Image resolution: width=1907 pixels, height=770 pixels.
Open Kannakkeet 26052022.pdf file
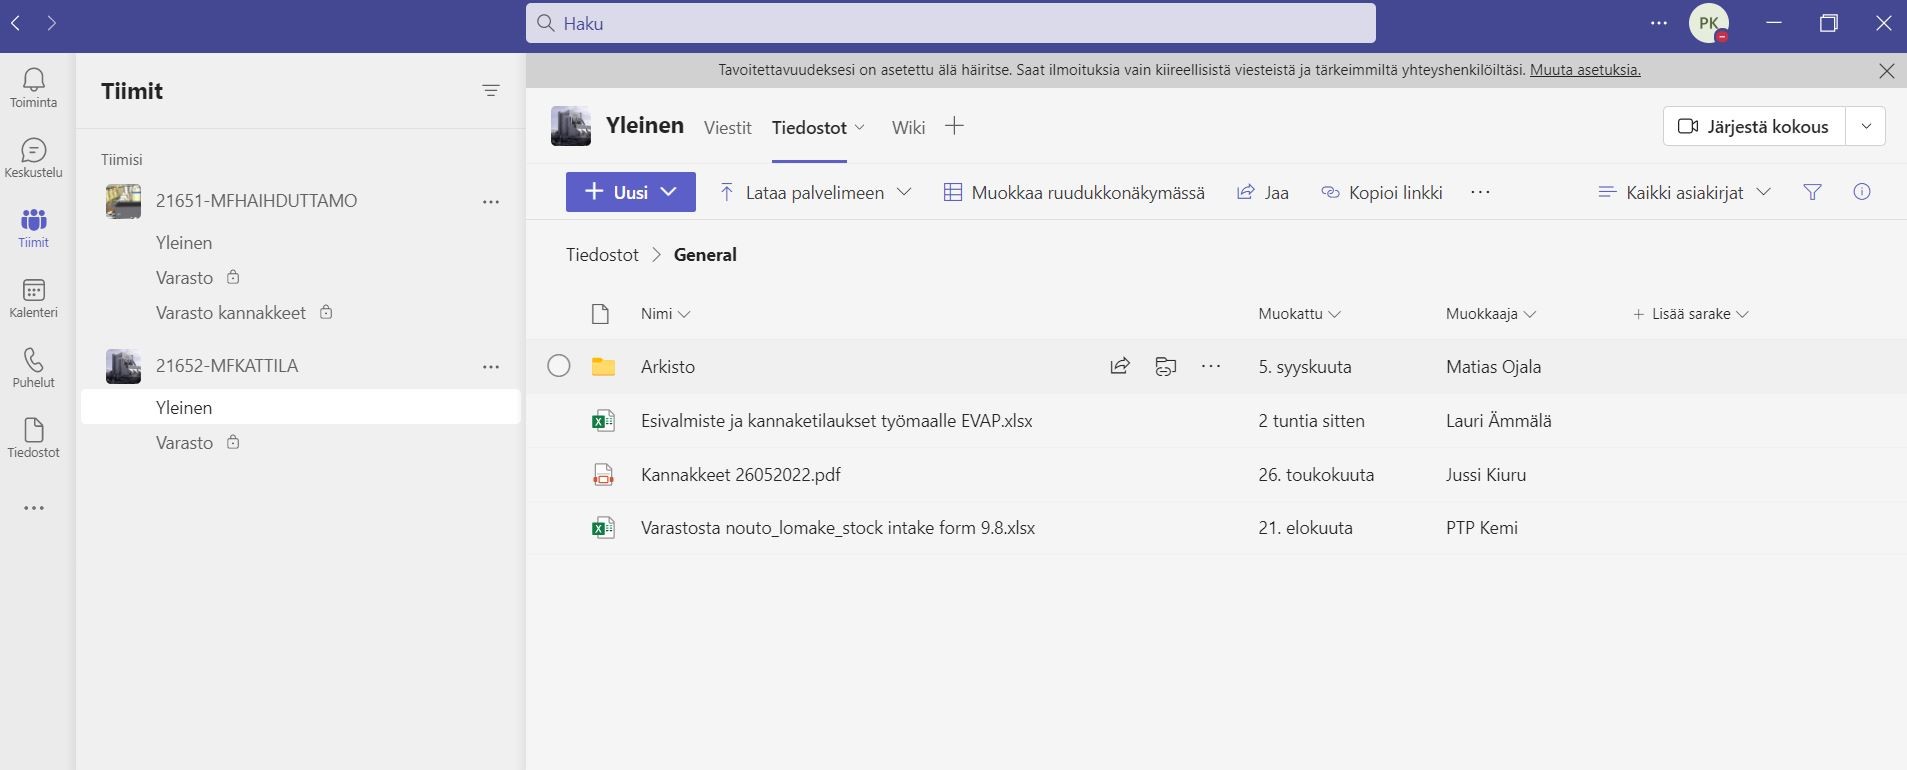pos(741,475)
